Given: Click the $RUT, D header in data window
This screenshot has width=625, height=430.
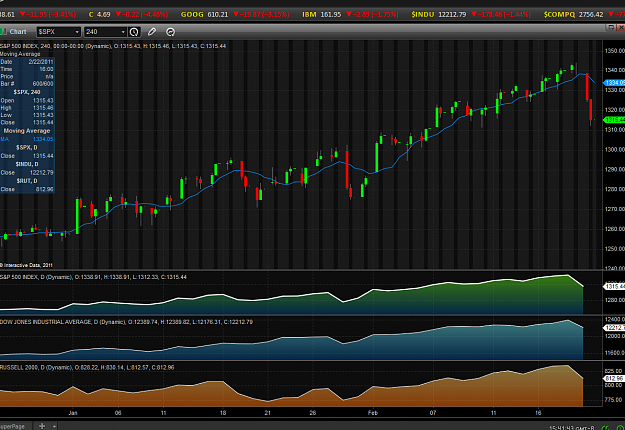Looking at the screenshot, I should pos(27,181).
